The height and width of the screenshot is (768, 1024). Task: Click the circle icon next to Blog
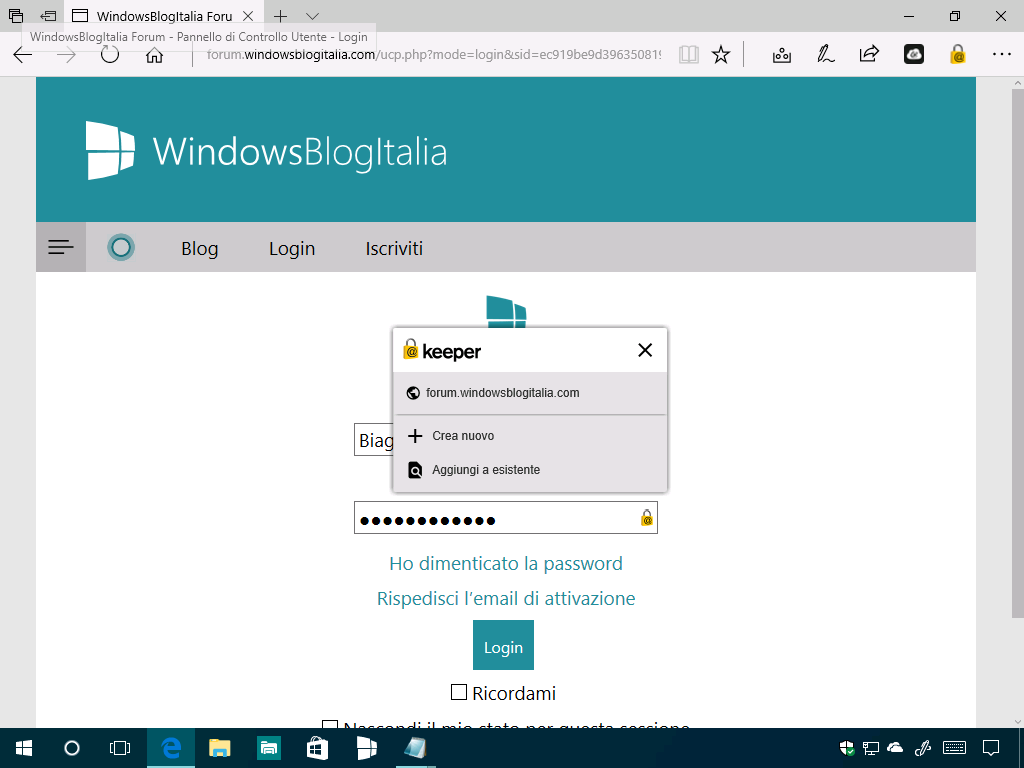[x=121, y=248]
